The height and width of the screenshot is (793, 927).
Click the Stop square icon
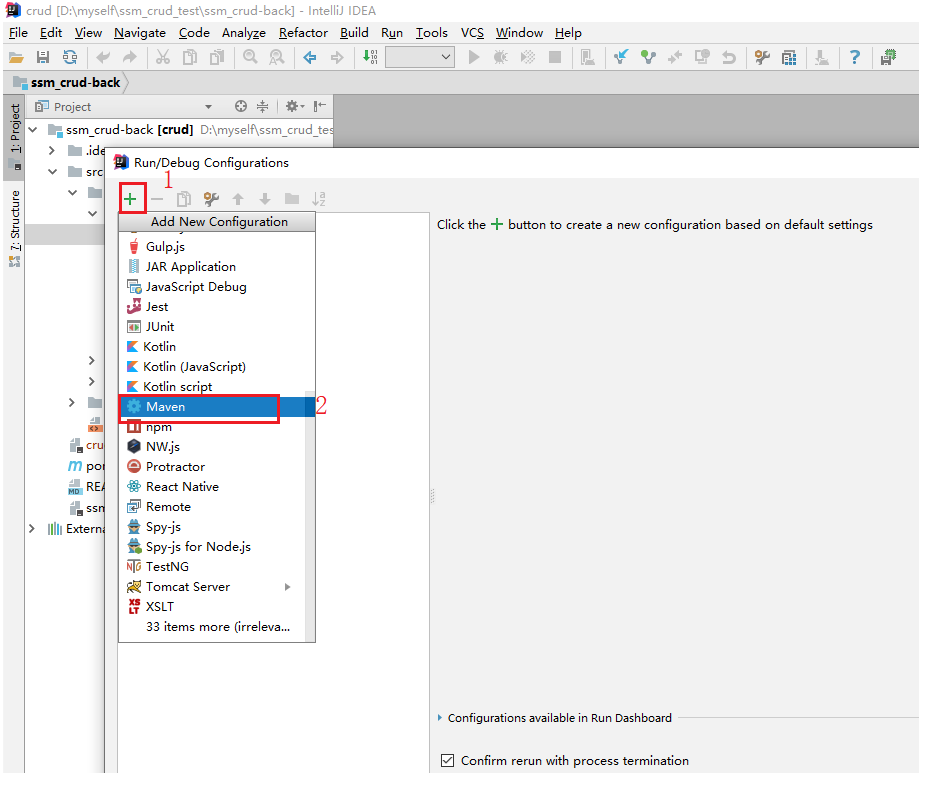tap(555, 57)
